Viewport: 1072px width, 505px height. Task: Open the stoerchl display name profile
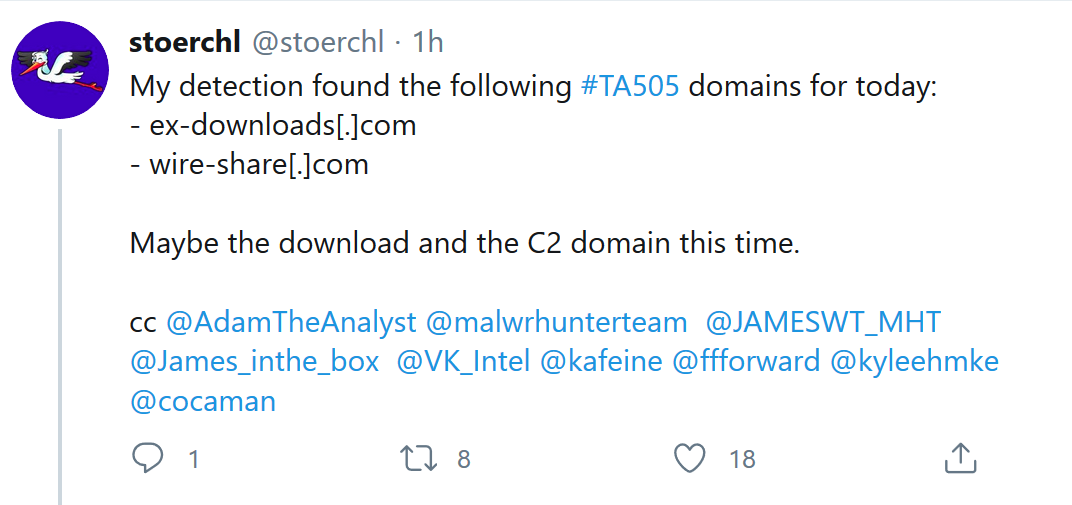pos(185,43)
